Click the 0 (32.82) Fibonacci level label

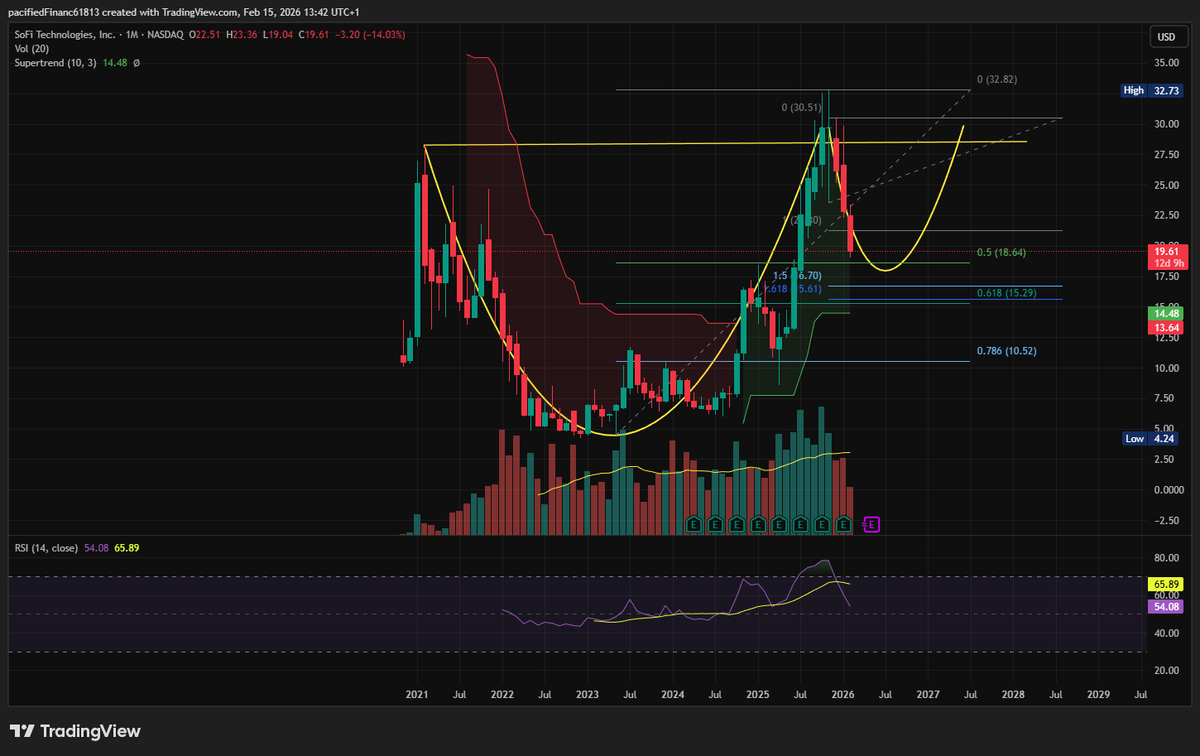(x=996, y=79)
